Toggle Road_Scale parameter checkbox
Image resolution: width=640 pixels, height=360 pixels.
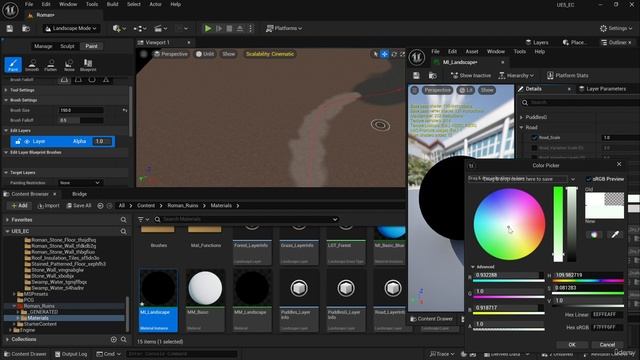point(534,138)
